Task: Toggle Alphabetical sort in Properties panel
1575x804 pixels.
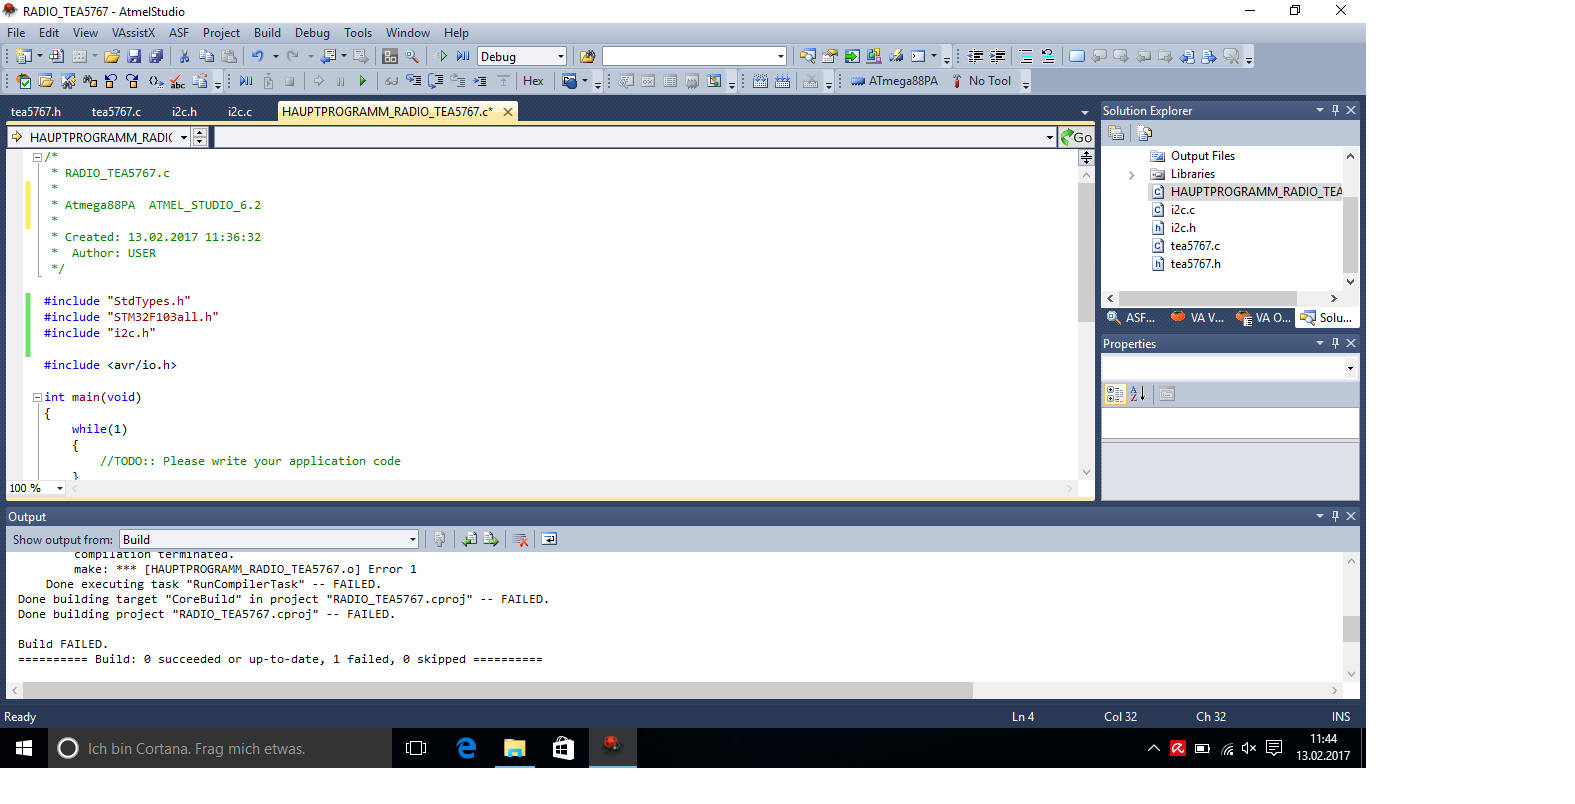Action: pos(1138,394)
